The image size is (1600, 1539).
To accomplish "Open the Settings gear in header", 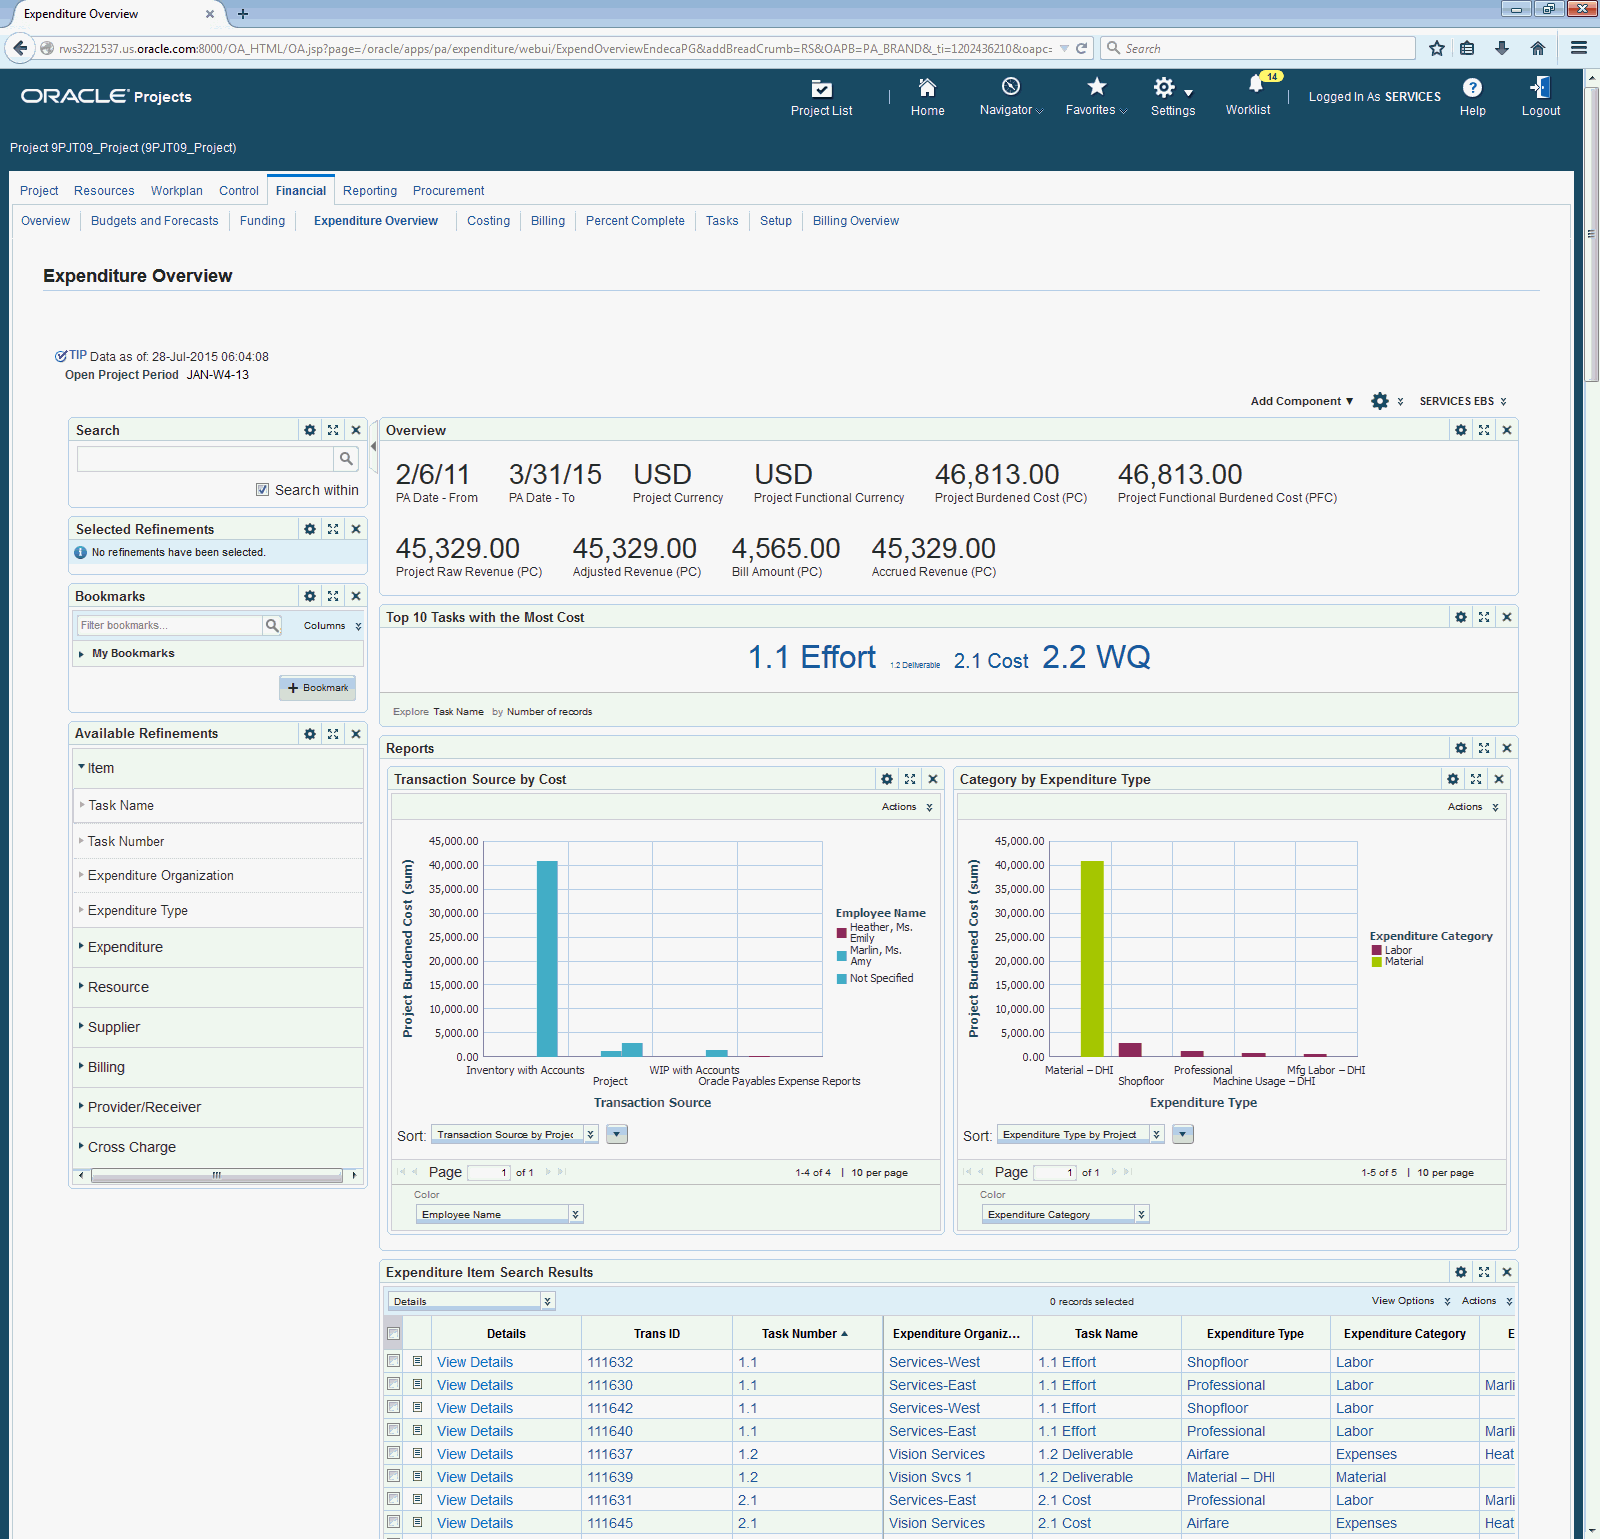I will tap(1164, 87).
